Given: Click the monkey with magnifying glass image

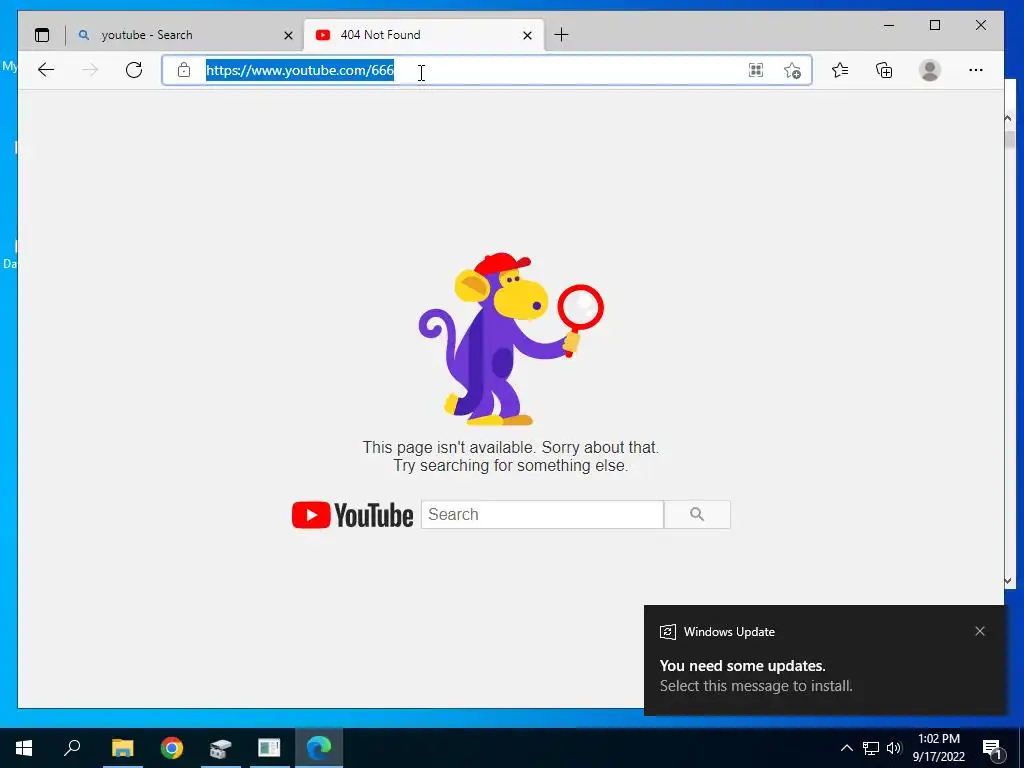Looking at the screenshot, I should 511,339.
